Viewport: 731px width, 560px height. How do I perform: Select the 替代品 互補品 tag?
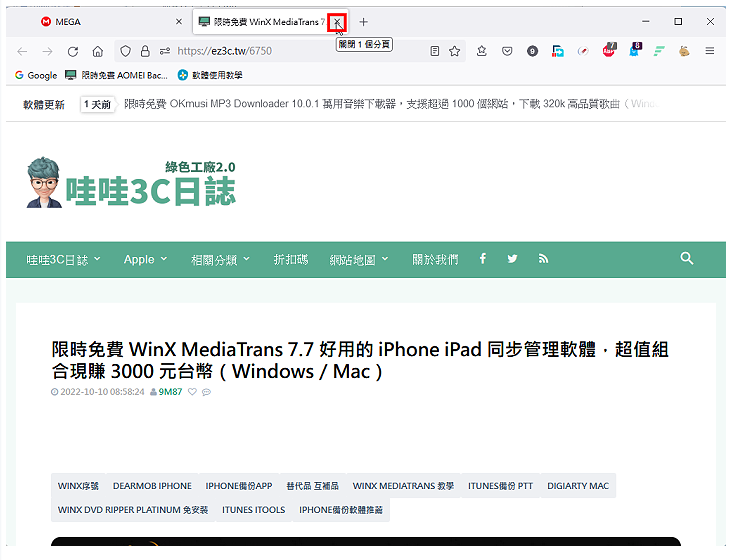click(312, 486)
